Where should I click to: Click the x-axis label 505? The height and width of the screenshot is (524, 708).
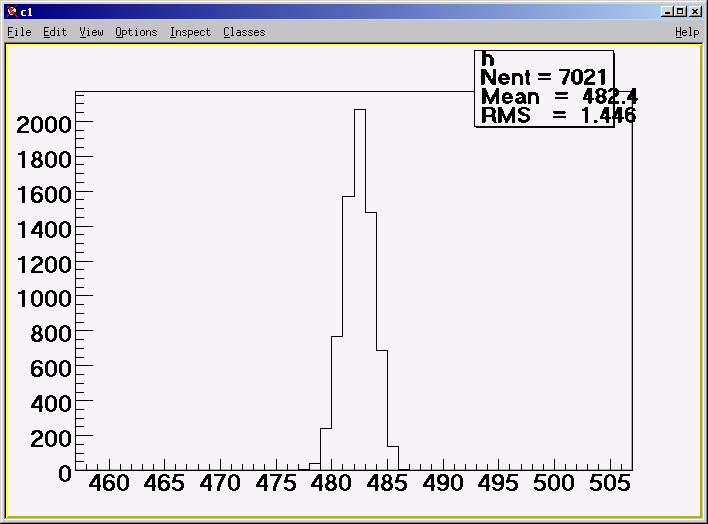(x=610, y=483)
